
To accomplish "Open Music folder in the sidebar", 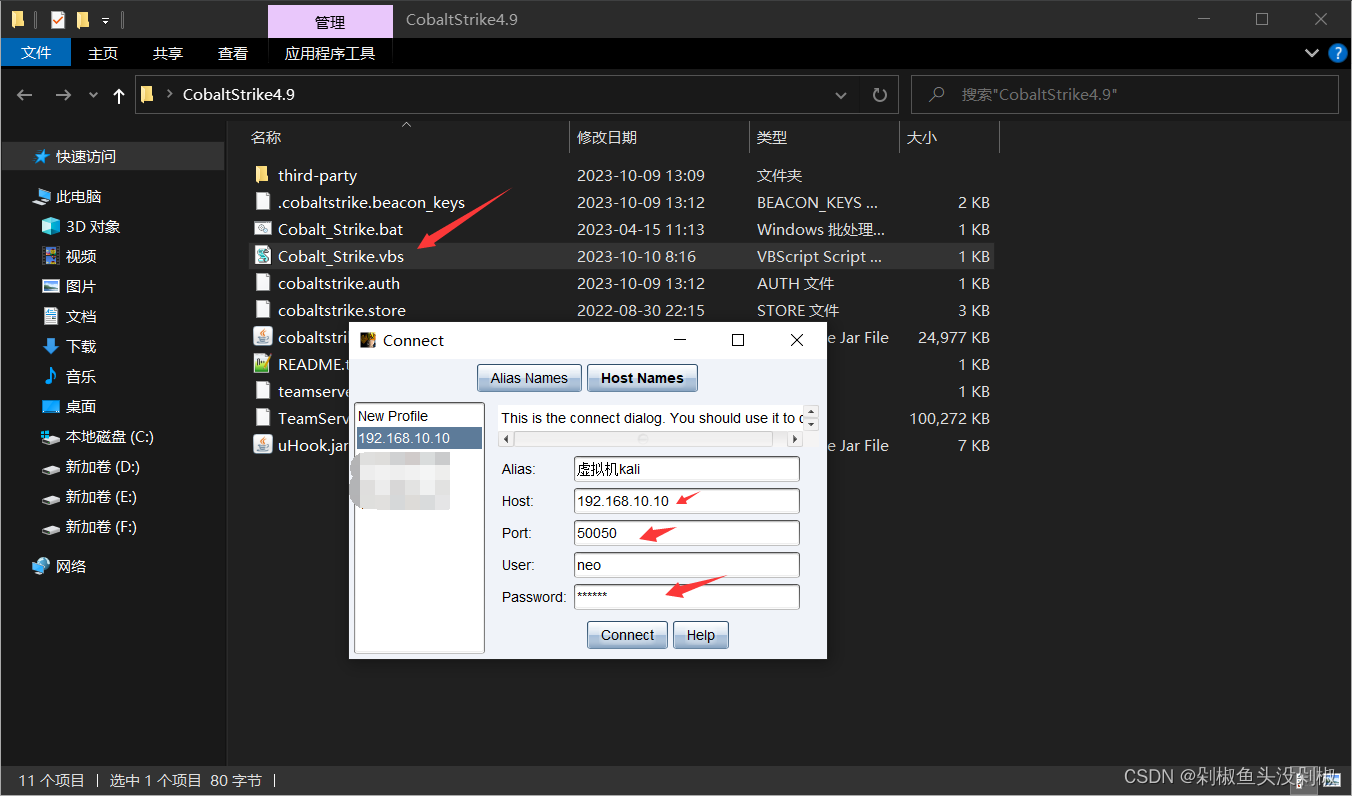I will [69, 377].
